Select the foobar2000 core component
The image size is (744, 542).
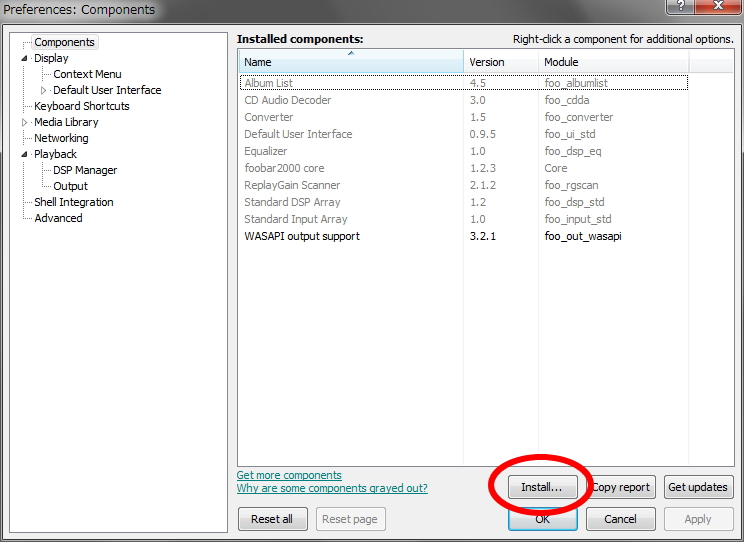tap(464, 168)
